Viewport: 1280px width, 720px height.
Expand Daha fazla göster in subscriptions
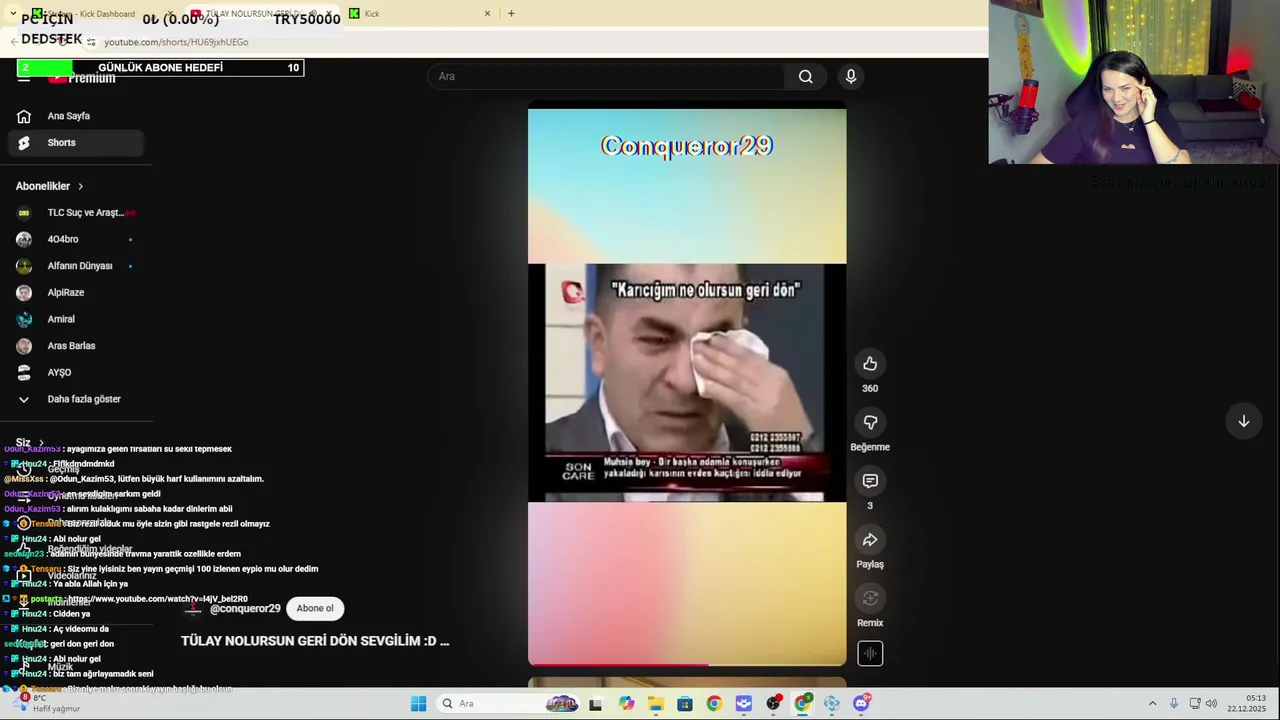pos(75,399)
